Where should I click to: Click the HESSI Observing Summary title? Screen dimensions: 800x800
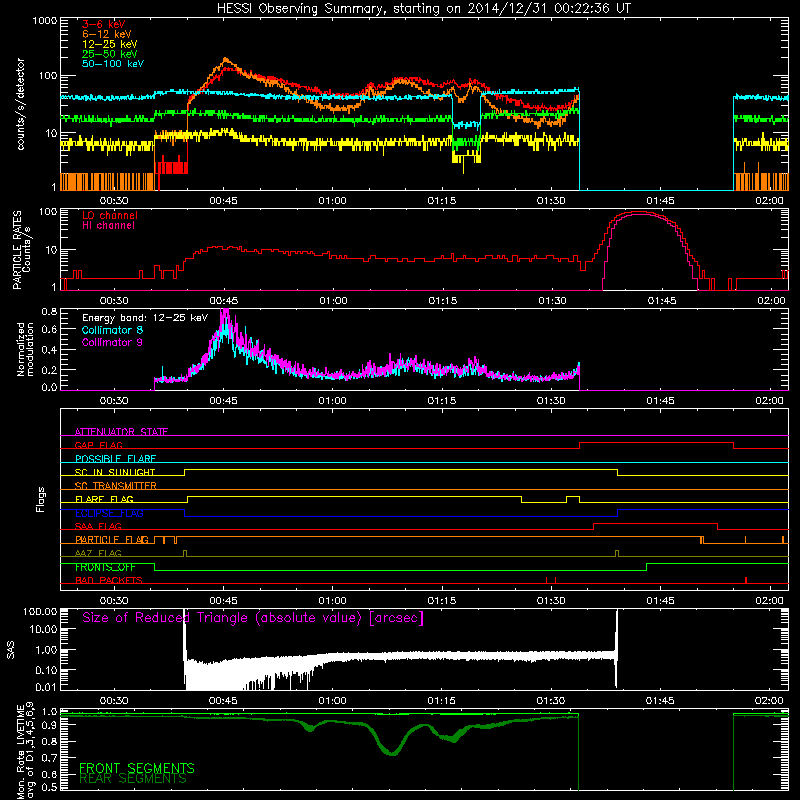tap(424, 9)
